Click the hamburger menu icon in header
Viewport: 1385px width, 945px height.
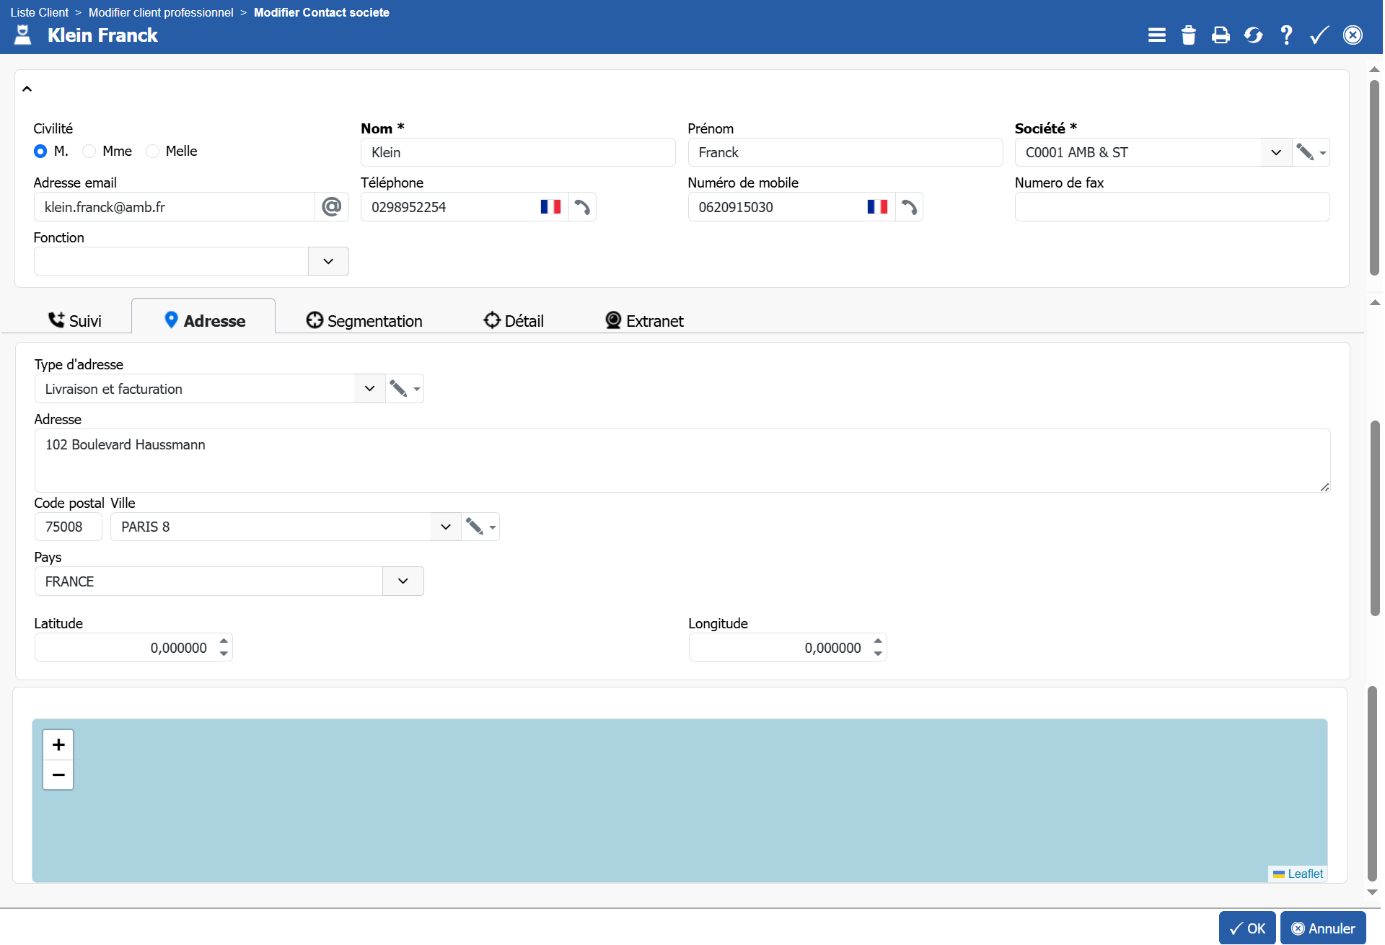click(x=1156, y=35)
